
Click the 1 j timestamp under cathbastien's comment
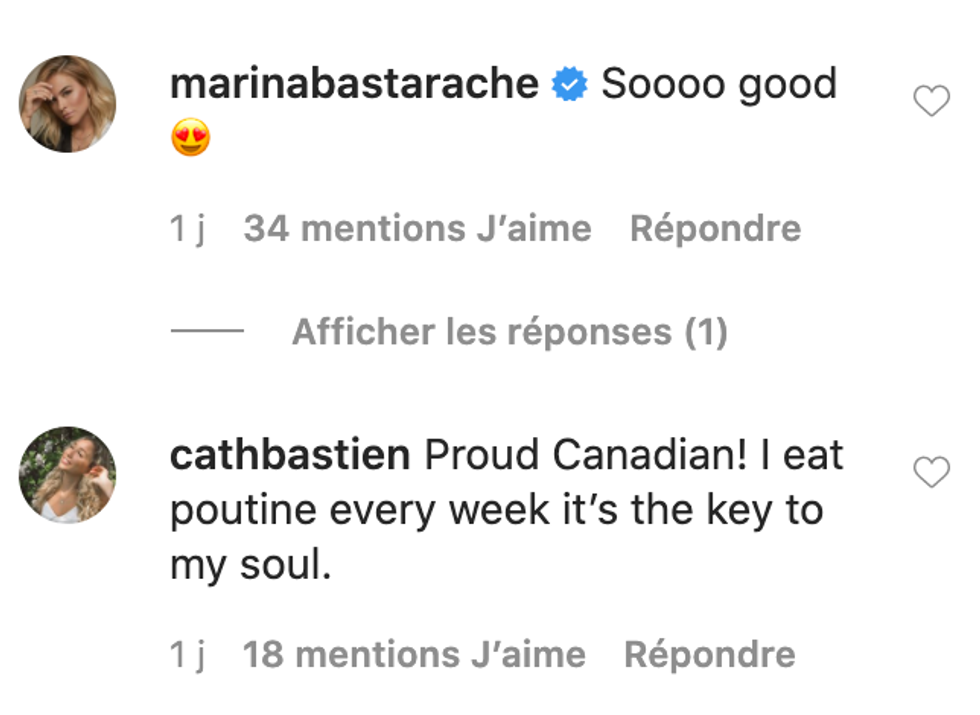coord(188,655)
